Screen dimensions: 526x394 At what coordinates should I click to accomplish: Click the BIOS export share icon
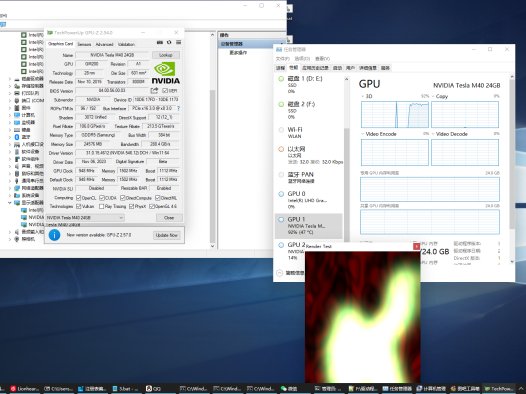tap(154, 91)
